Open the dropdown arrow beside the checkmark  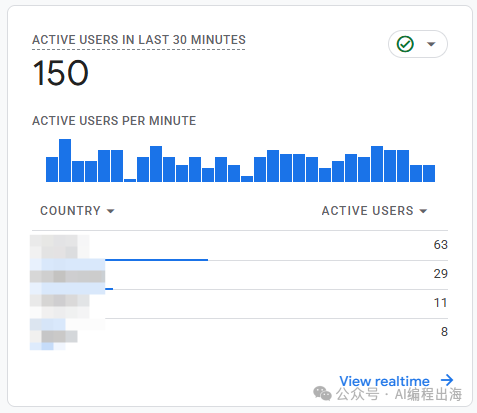click(x=431, y=44)
